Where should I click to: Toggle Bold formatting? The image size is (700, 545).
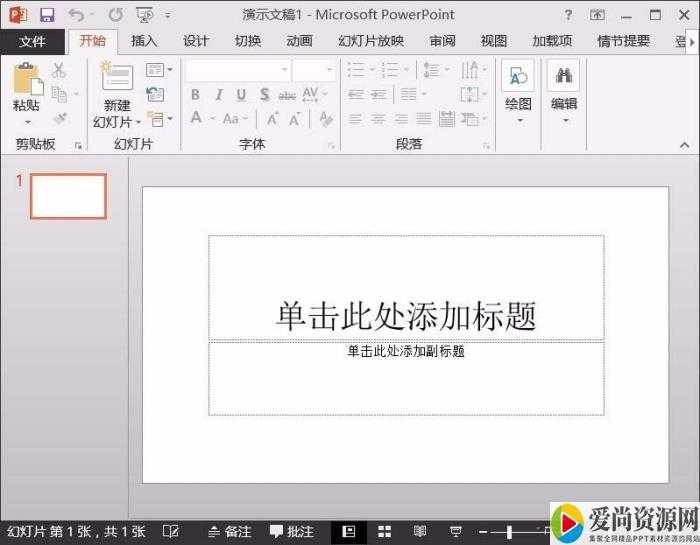tap(195, 95)
